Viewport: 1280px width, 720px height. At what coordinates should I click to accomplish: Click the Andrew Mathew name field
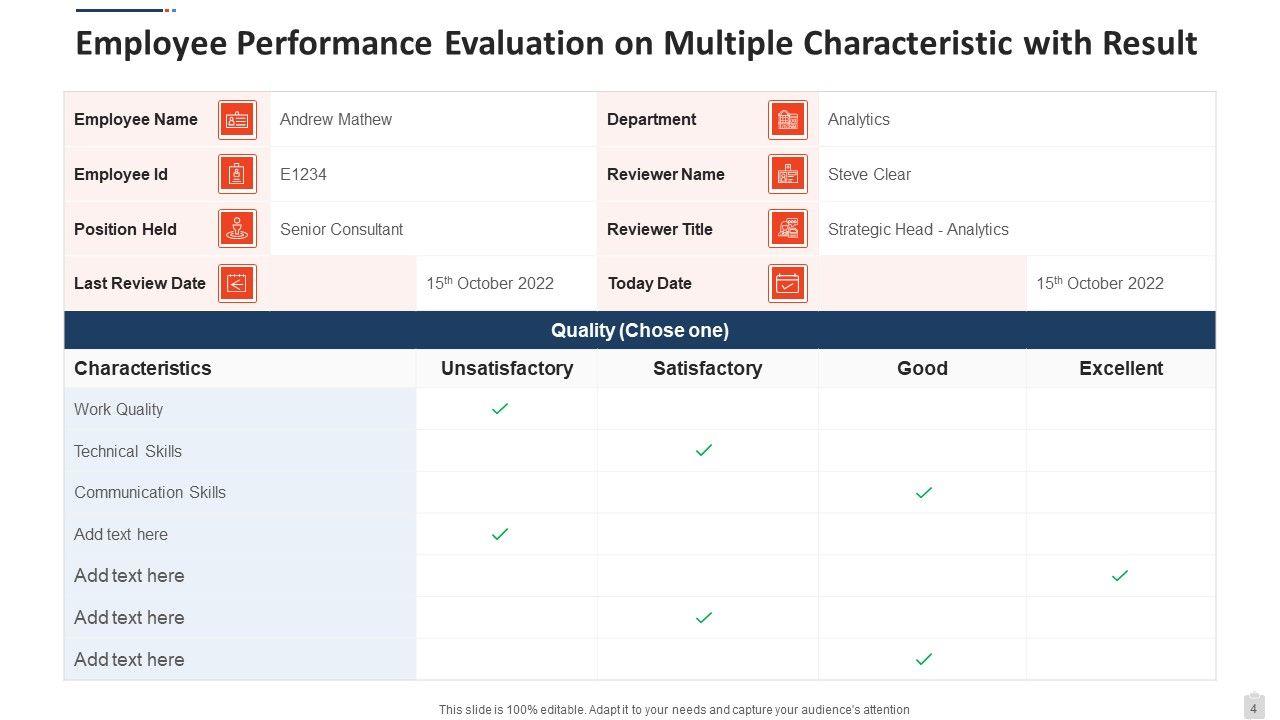(x=336, y=119)
